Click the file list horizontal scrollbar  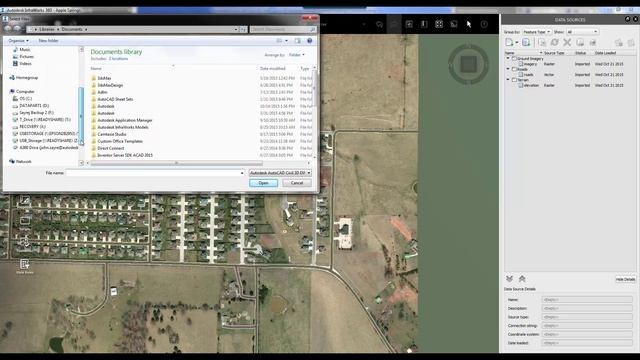click(176, 163)
